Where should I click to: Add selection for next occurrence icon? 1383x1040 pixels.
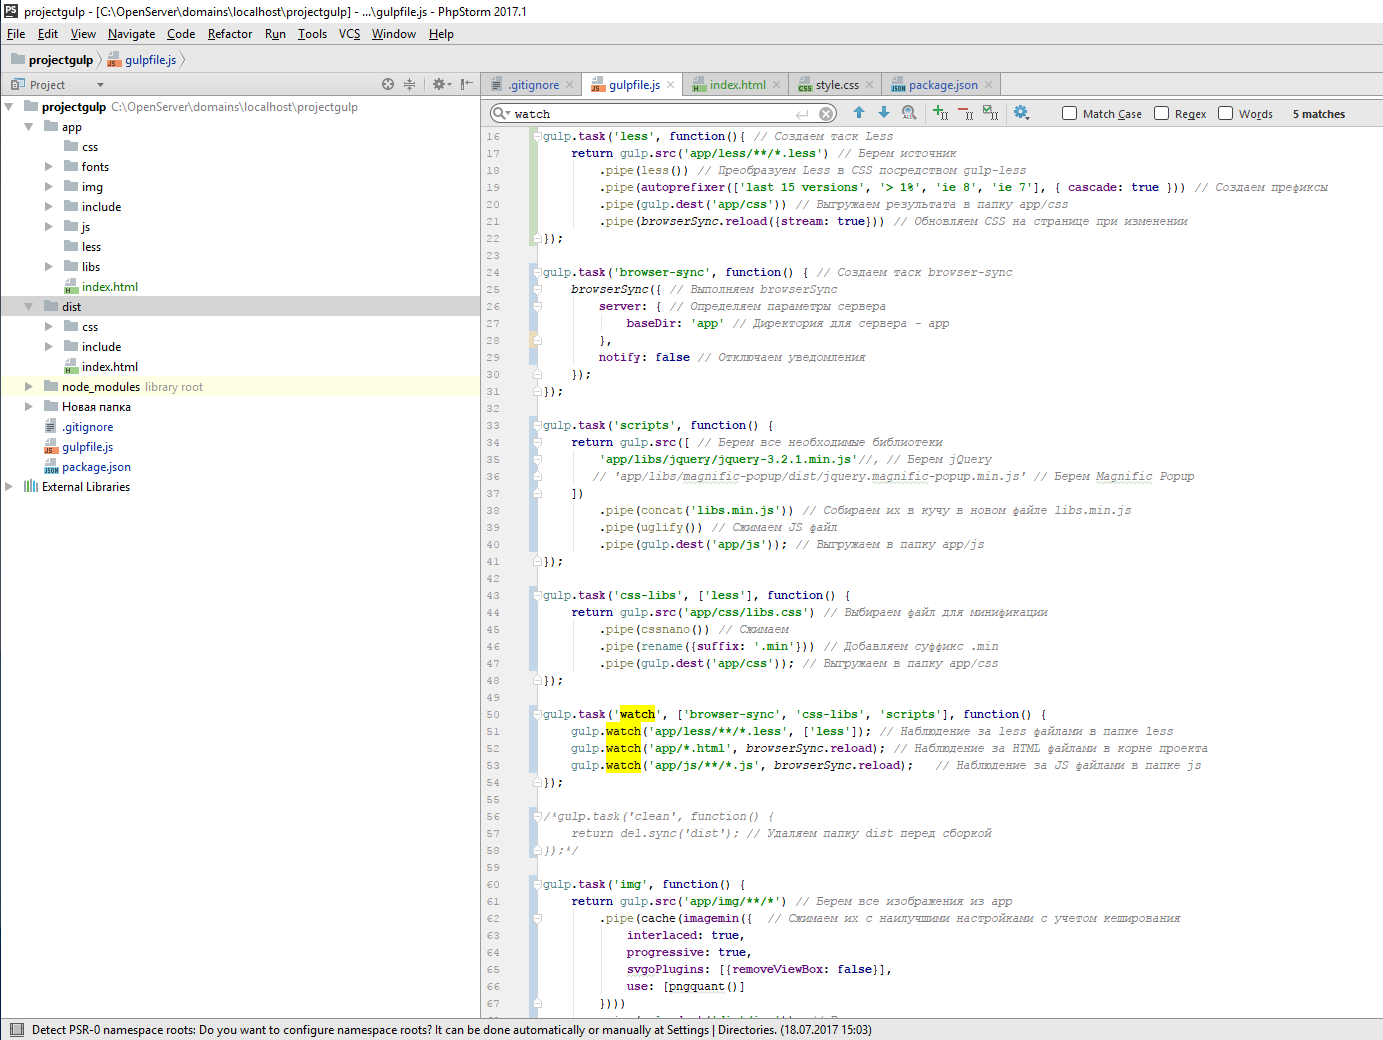click(x=940, y=113)
